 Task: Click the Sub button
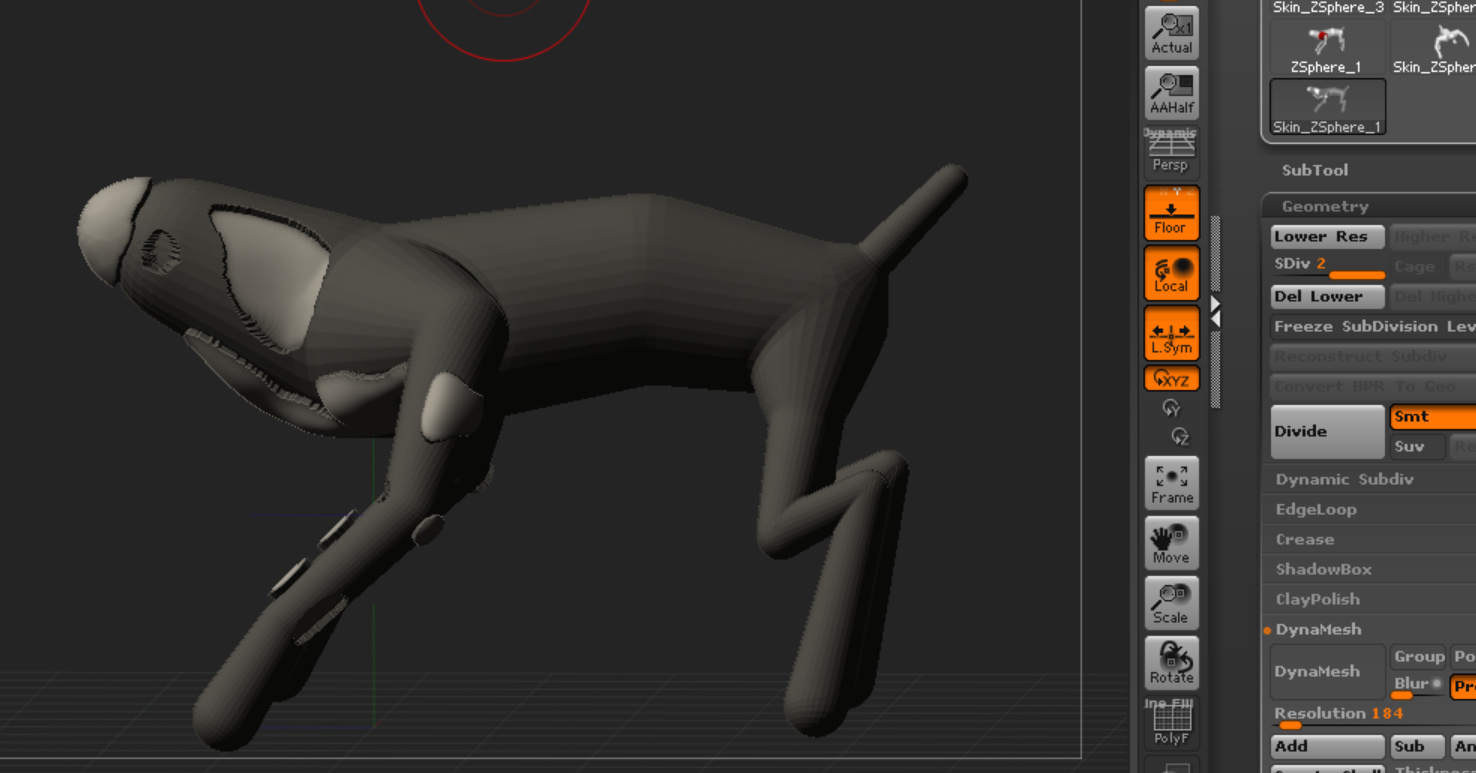[1418, 746]
